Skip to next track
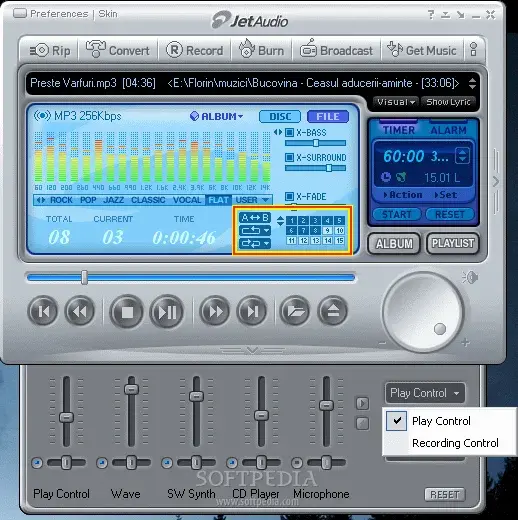 pyautogui.click(x=252, y=311)
